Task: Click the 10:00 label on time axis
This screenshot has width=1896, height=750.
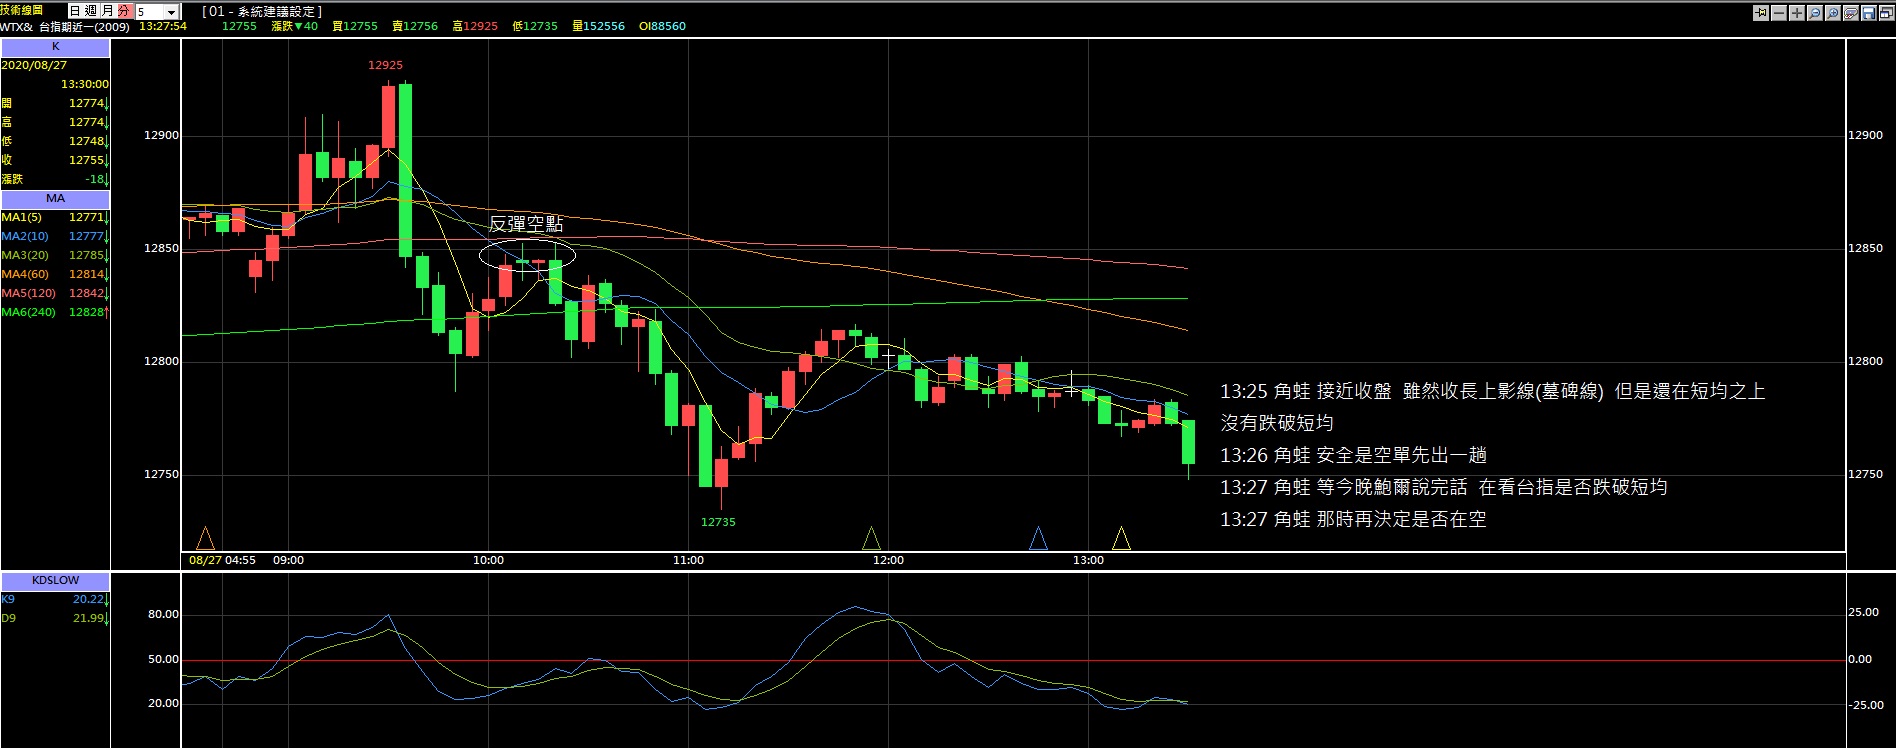Action: point(488,560)
